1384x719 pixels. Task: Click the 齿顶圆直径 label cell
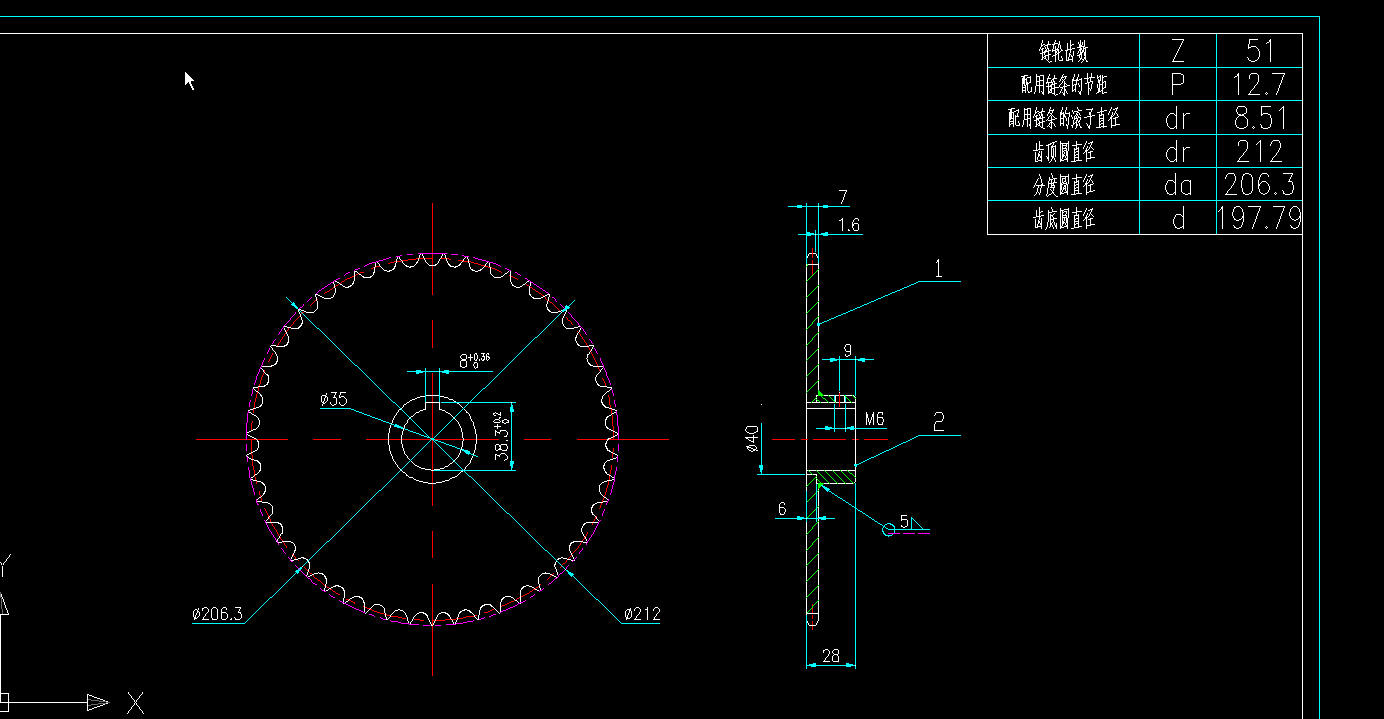point(1063,151)
